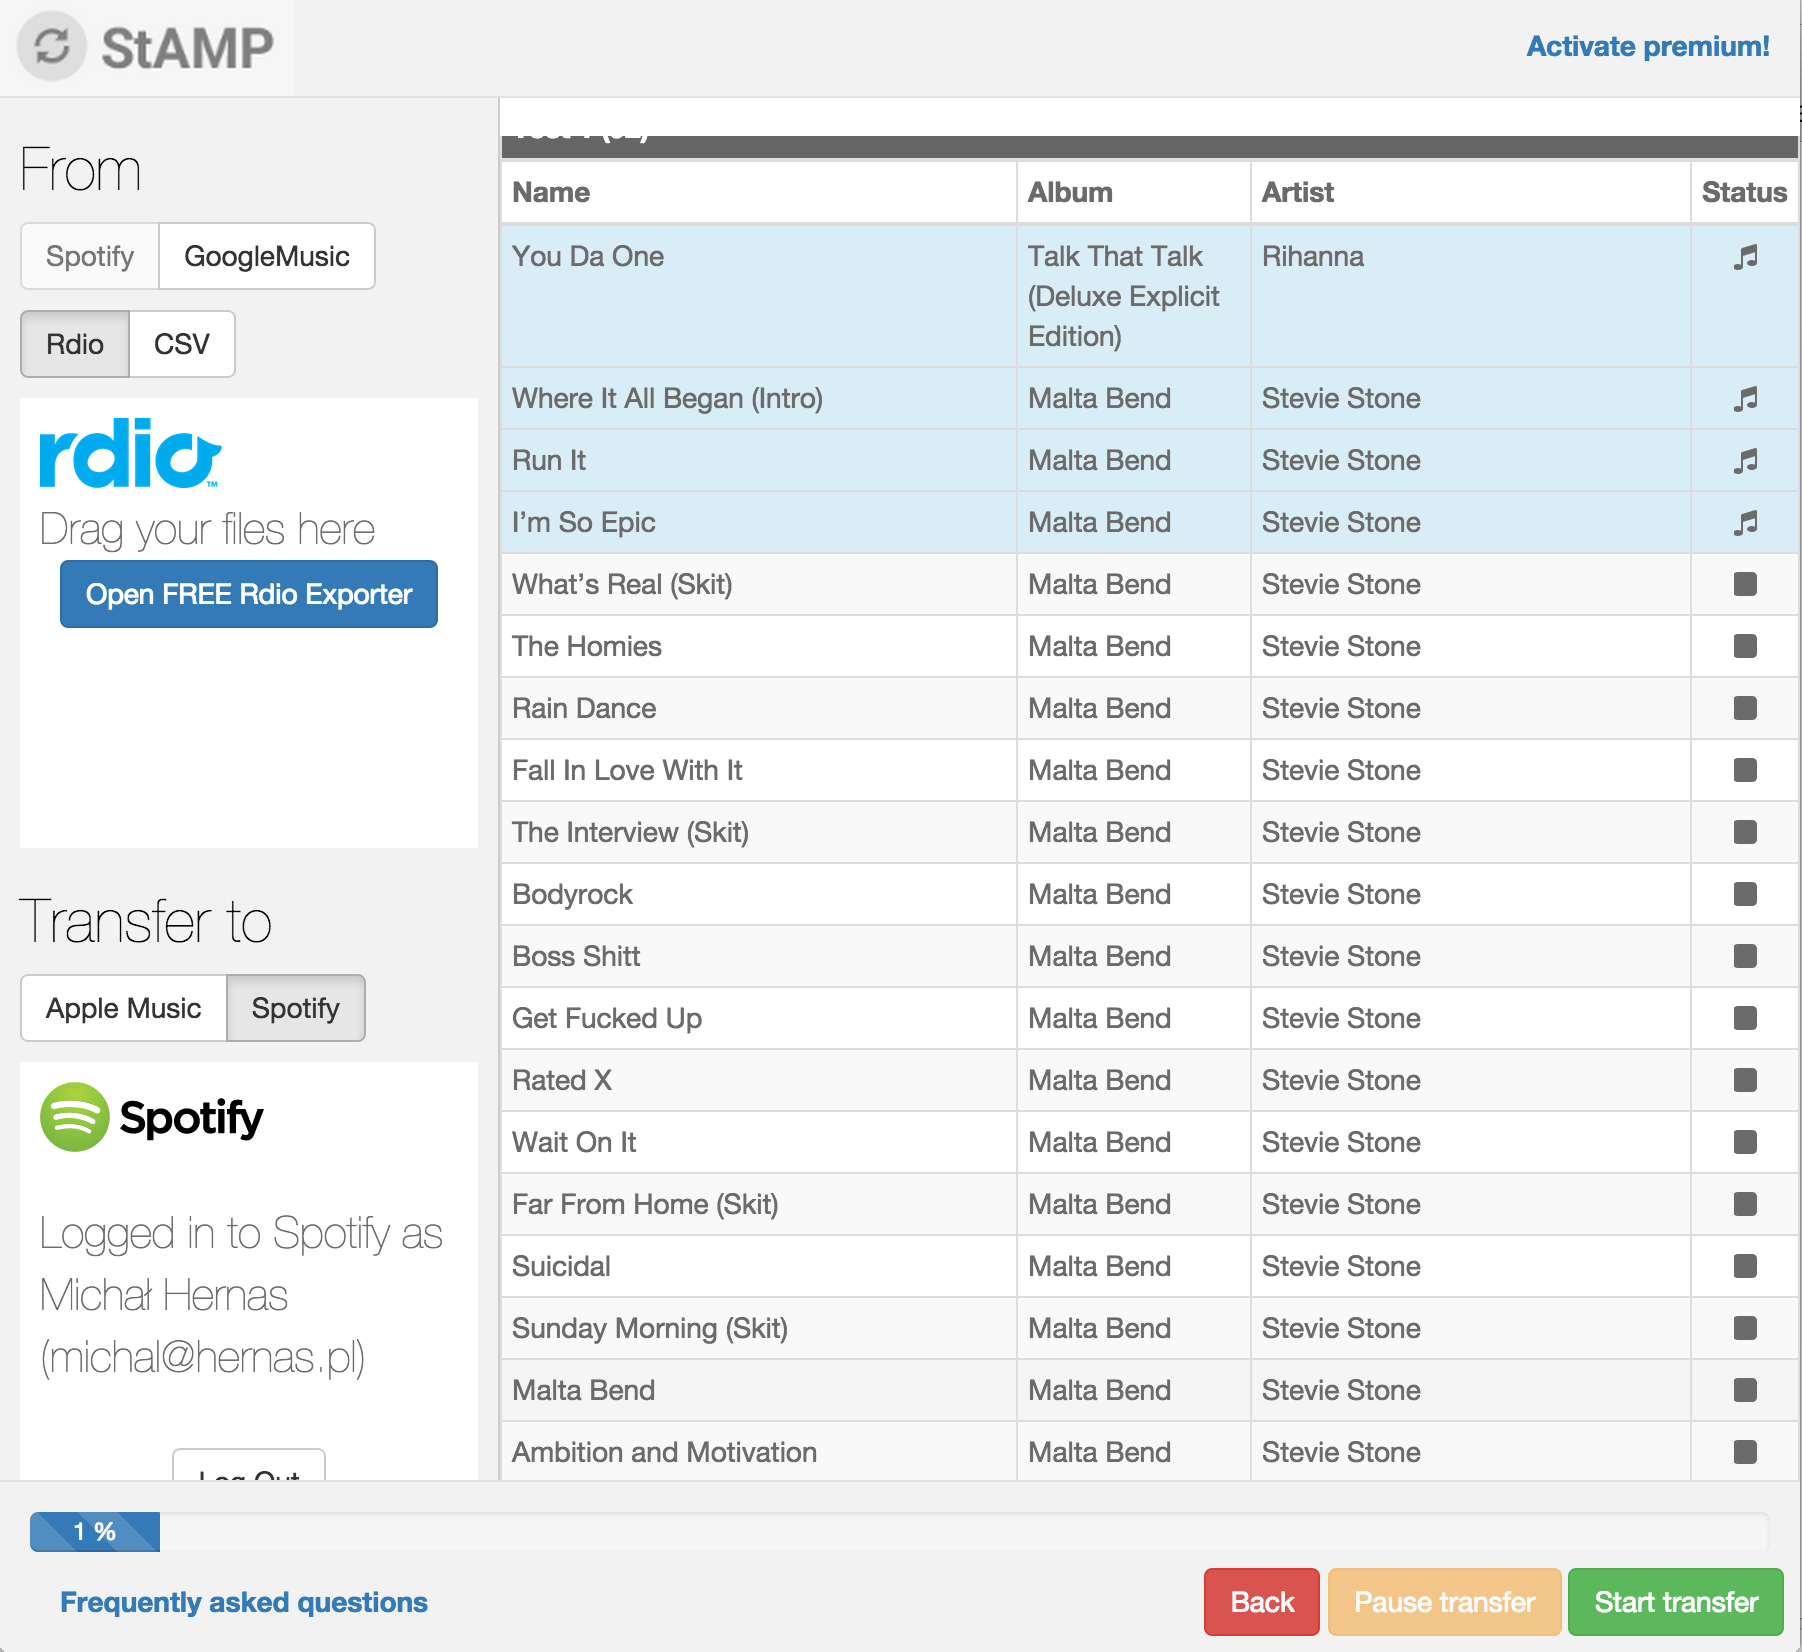Open the FREE Rdio Exporter

click(x=249, y=594)
